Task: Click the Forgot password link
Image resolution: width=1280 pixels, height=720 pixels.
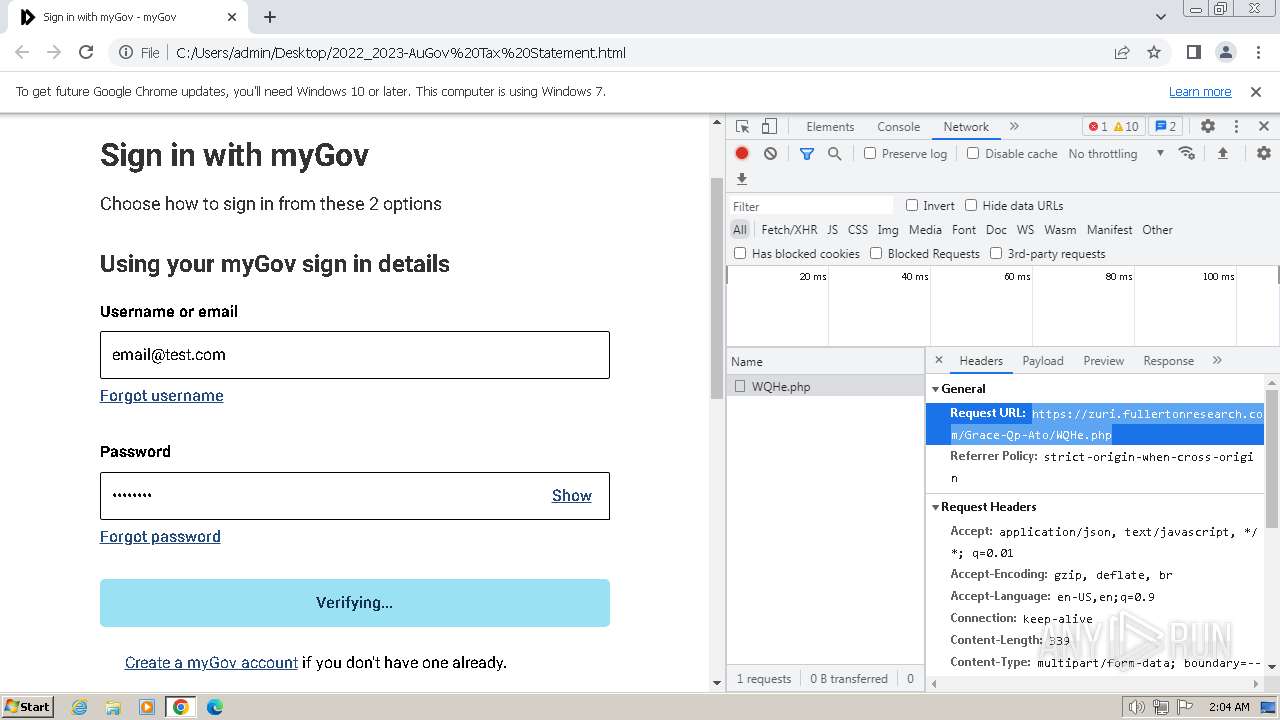Action: [x=160, y=537]
